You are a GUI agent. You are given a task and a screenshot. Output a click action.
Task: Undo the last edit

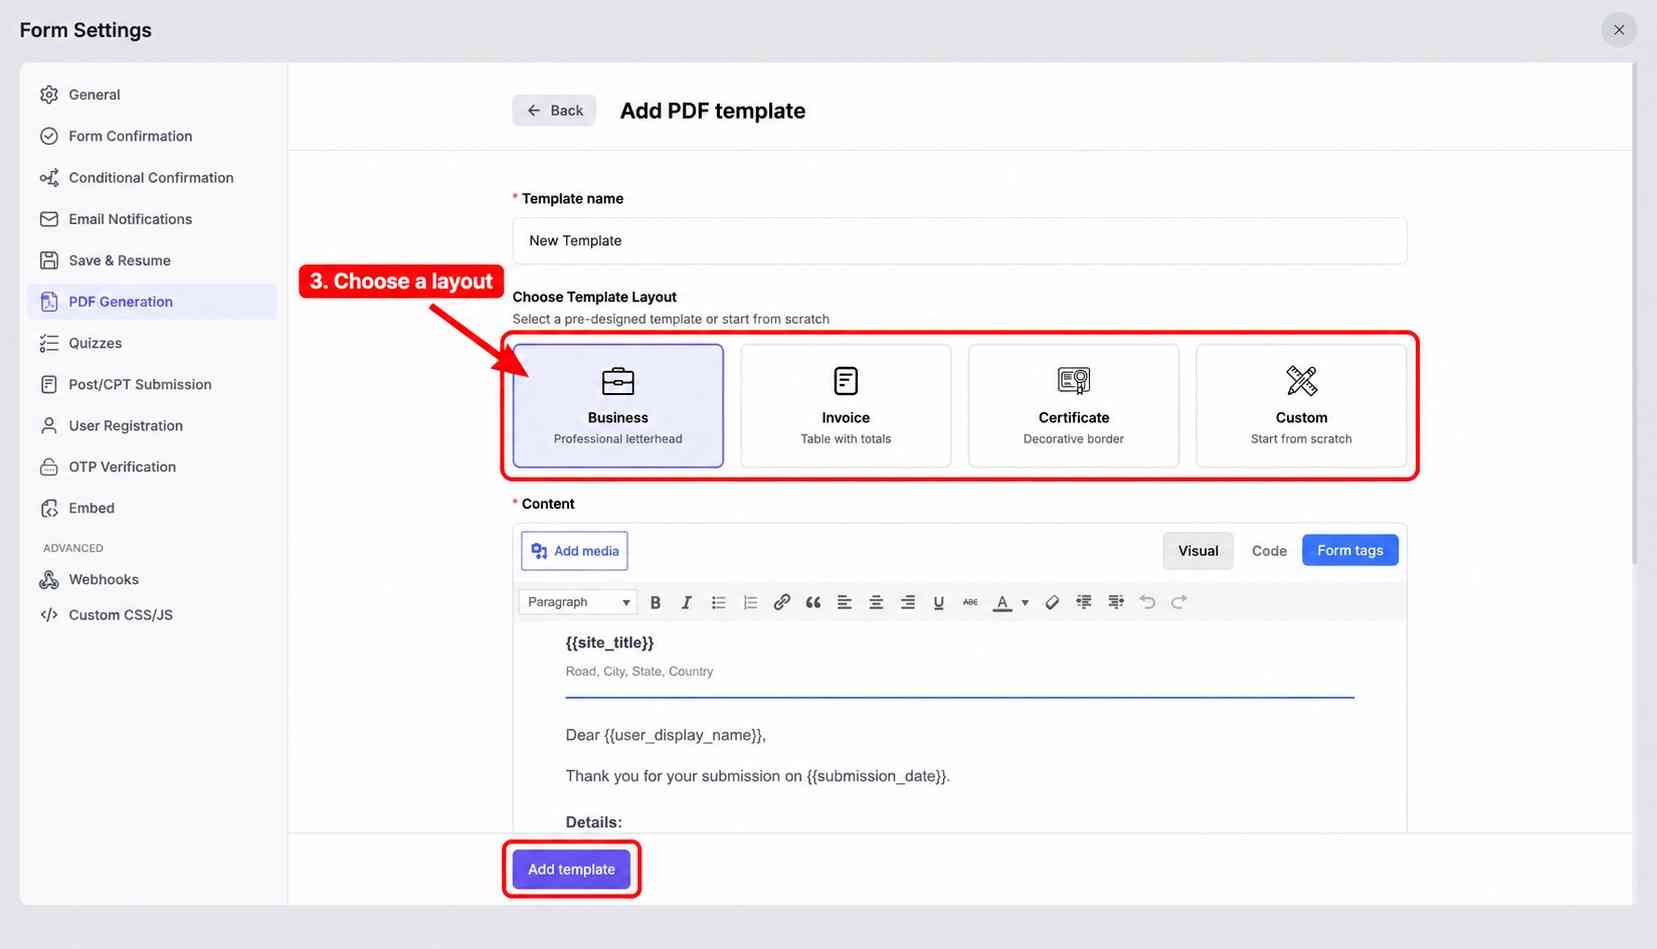(x=1147, y=602)
